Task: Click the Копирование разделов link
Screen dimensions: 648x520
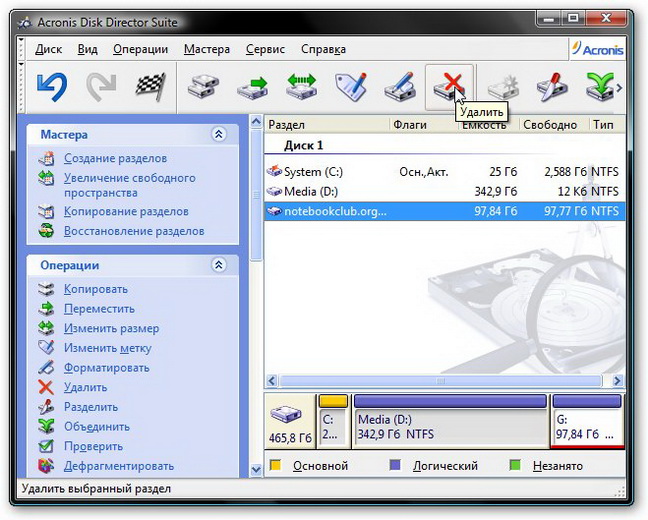Action: coord(126,211)
